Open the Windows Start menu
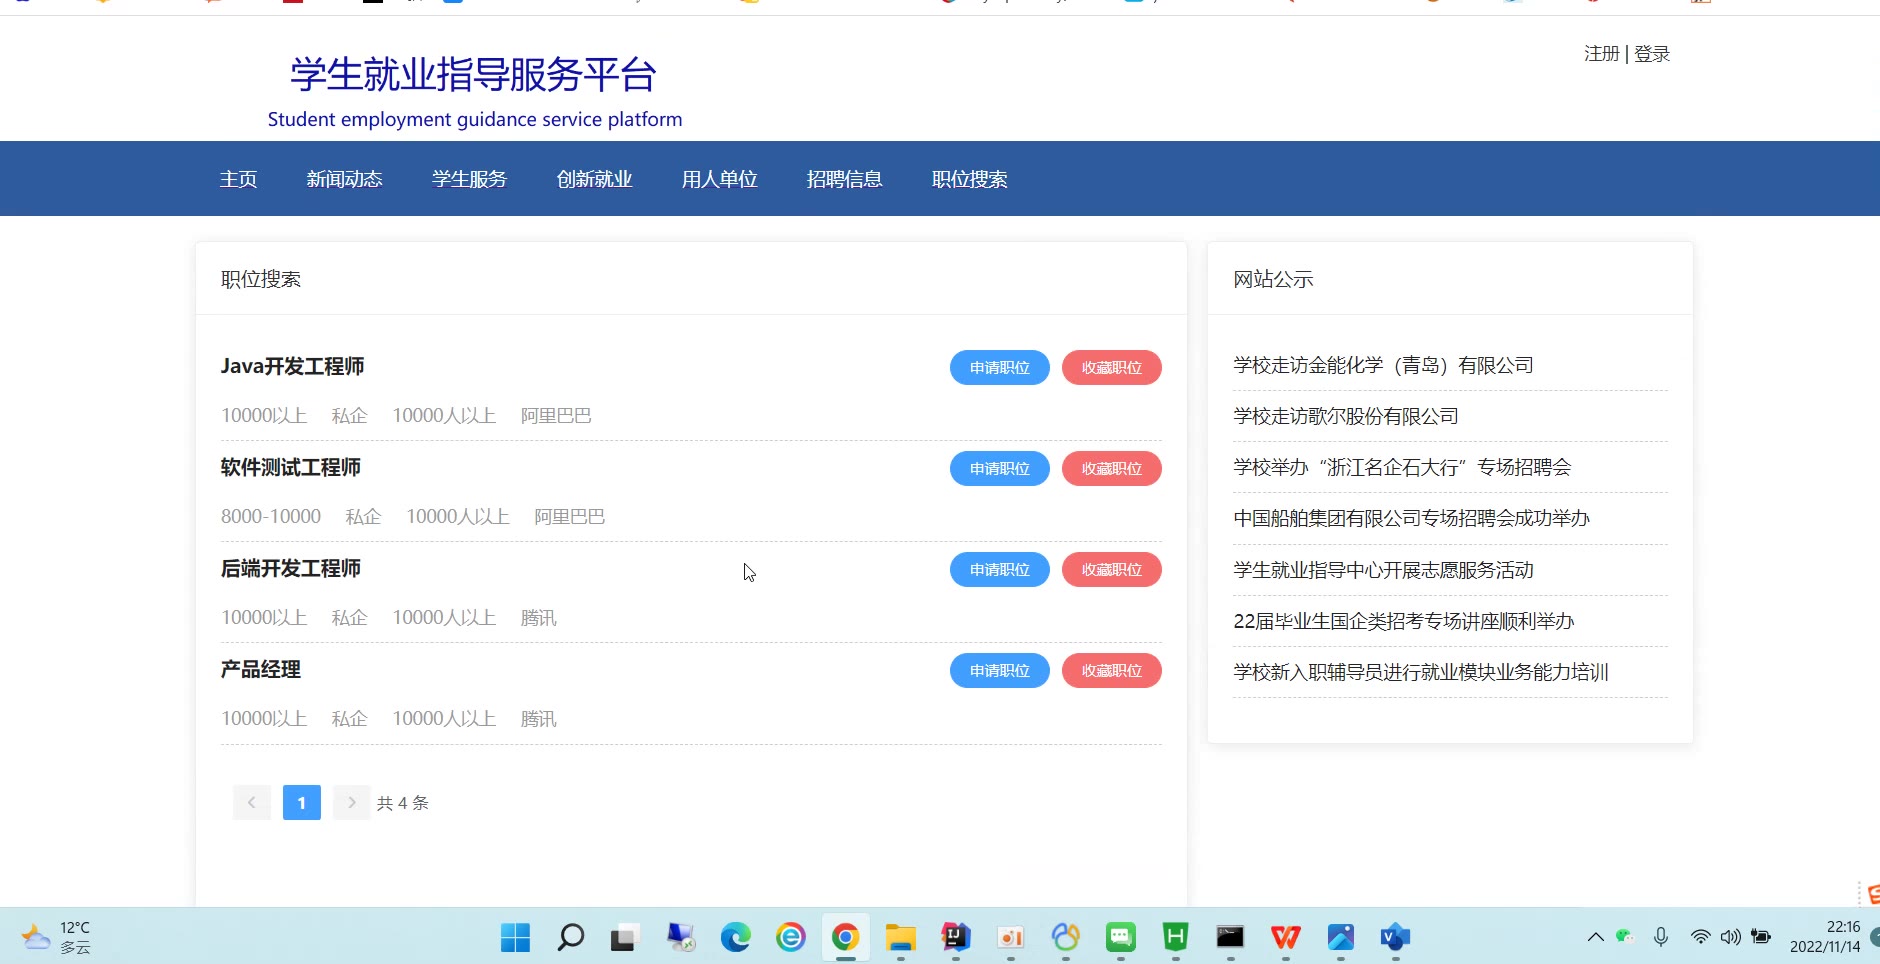Viewport: 1880px width, 964px height. [515, 937]
